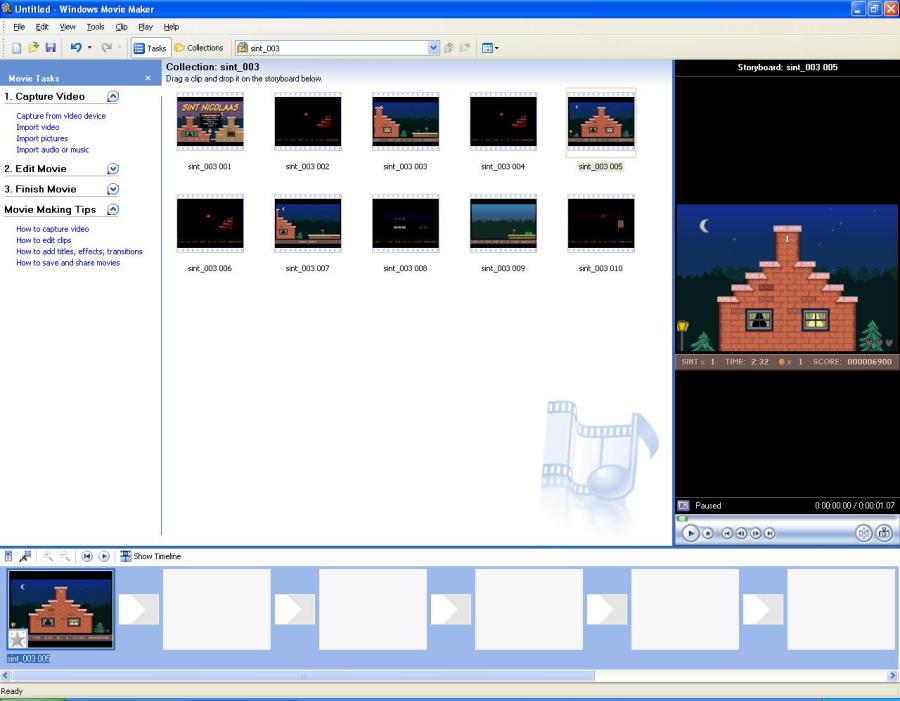The height and width of the screenshot is (701, 900).
Task: Open the Tools menu
Action: coord(95,27)
